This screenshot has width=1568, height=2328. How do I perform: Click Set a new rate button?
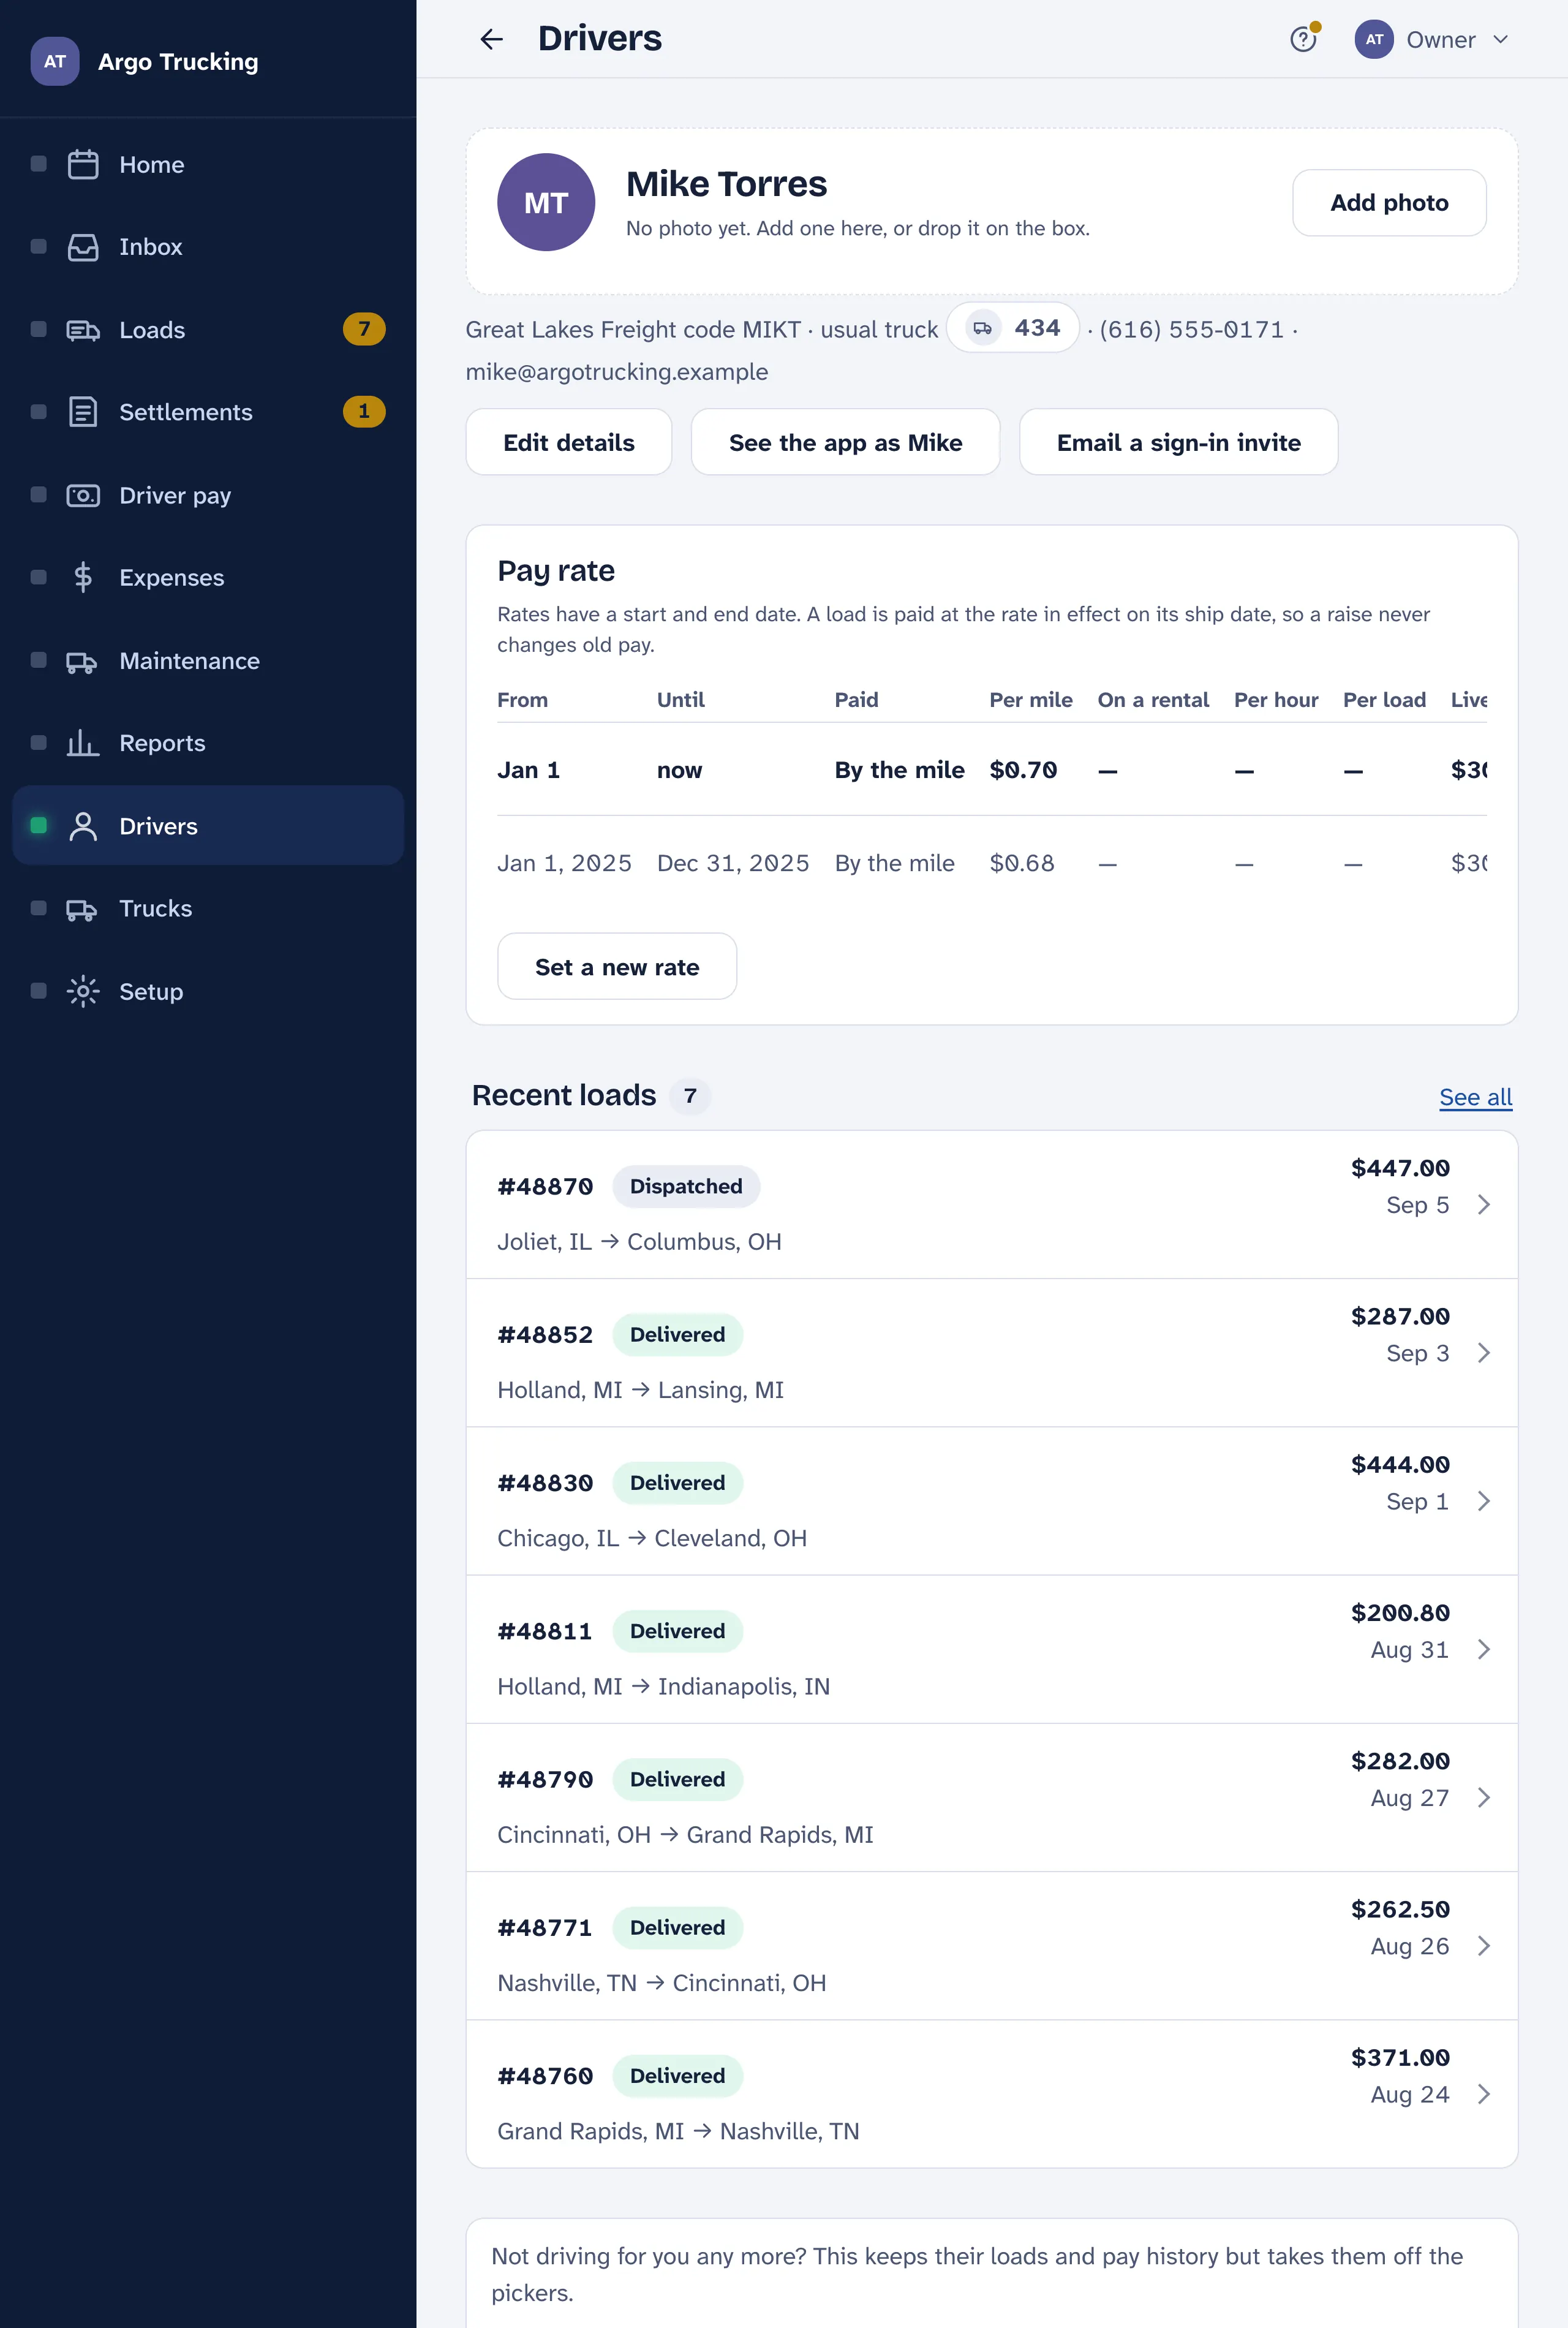pyautogui.click(x=617, y=966)
